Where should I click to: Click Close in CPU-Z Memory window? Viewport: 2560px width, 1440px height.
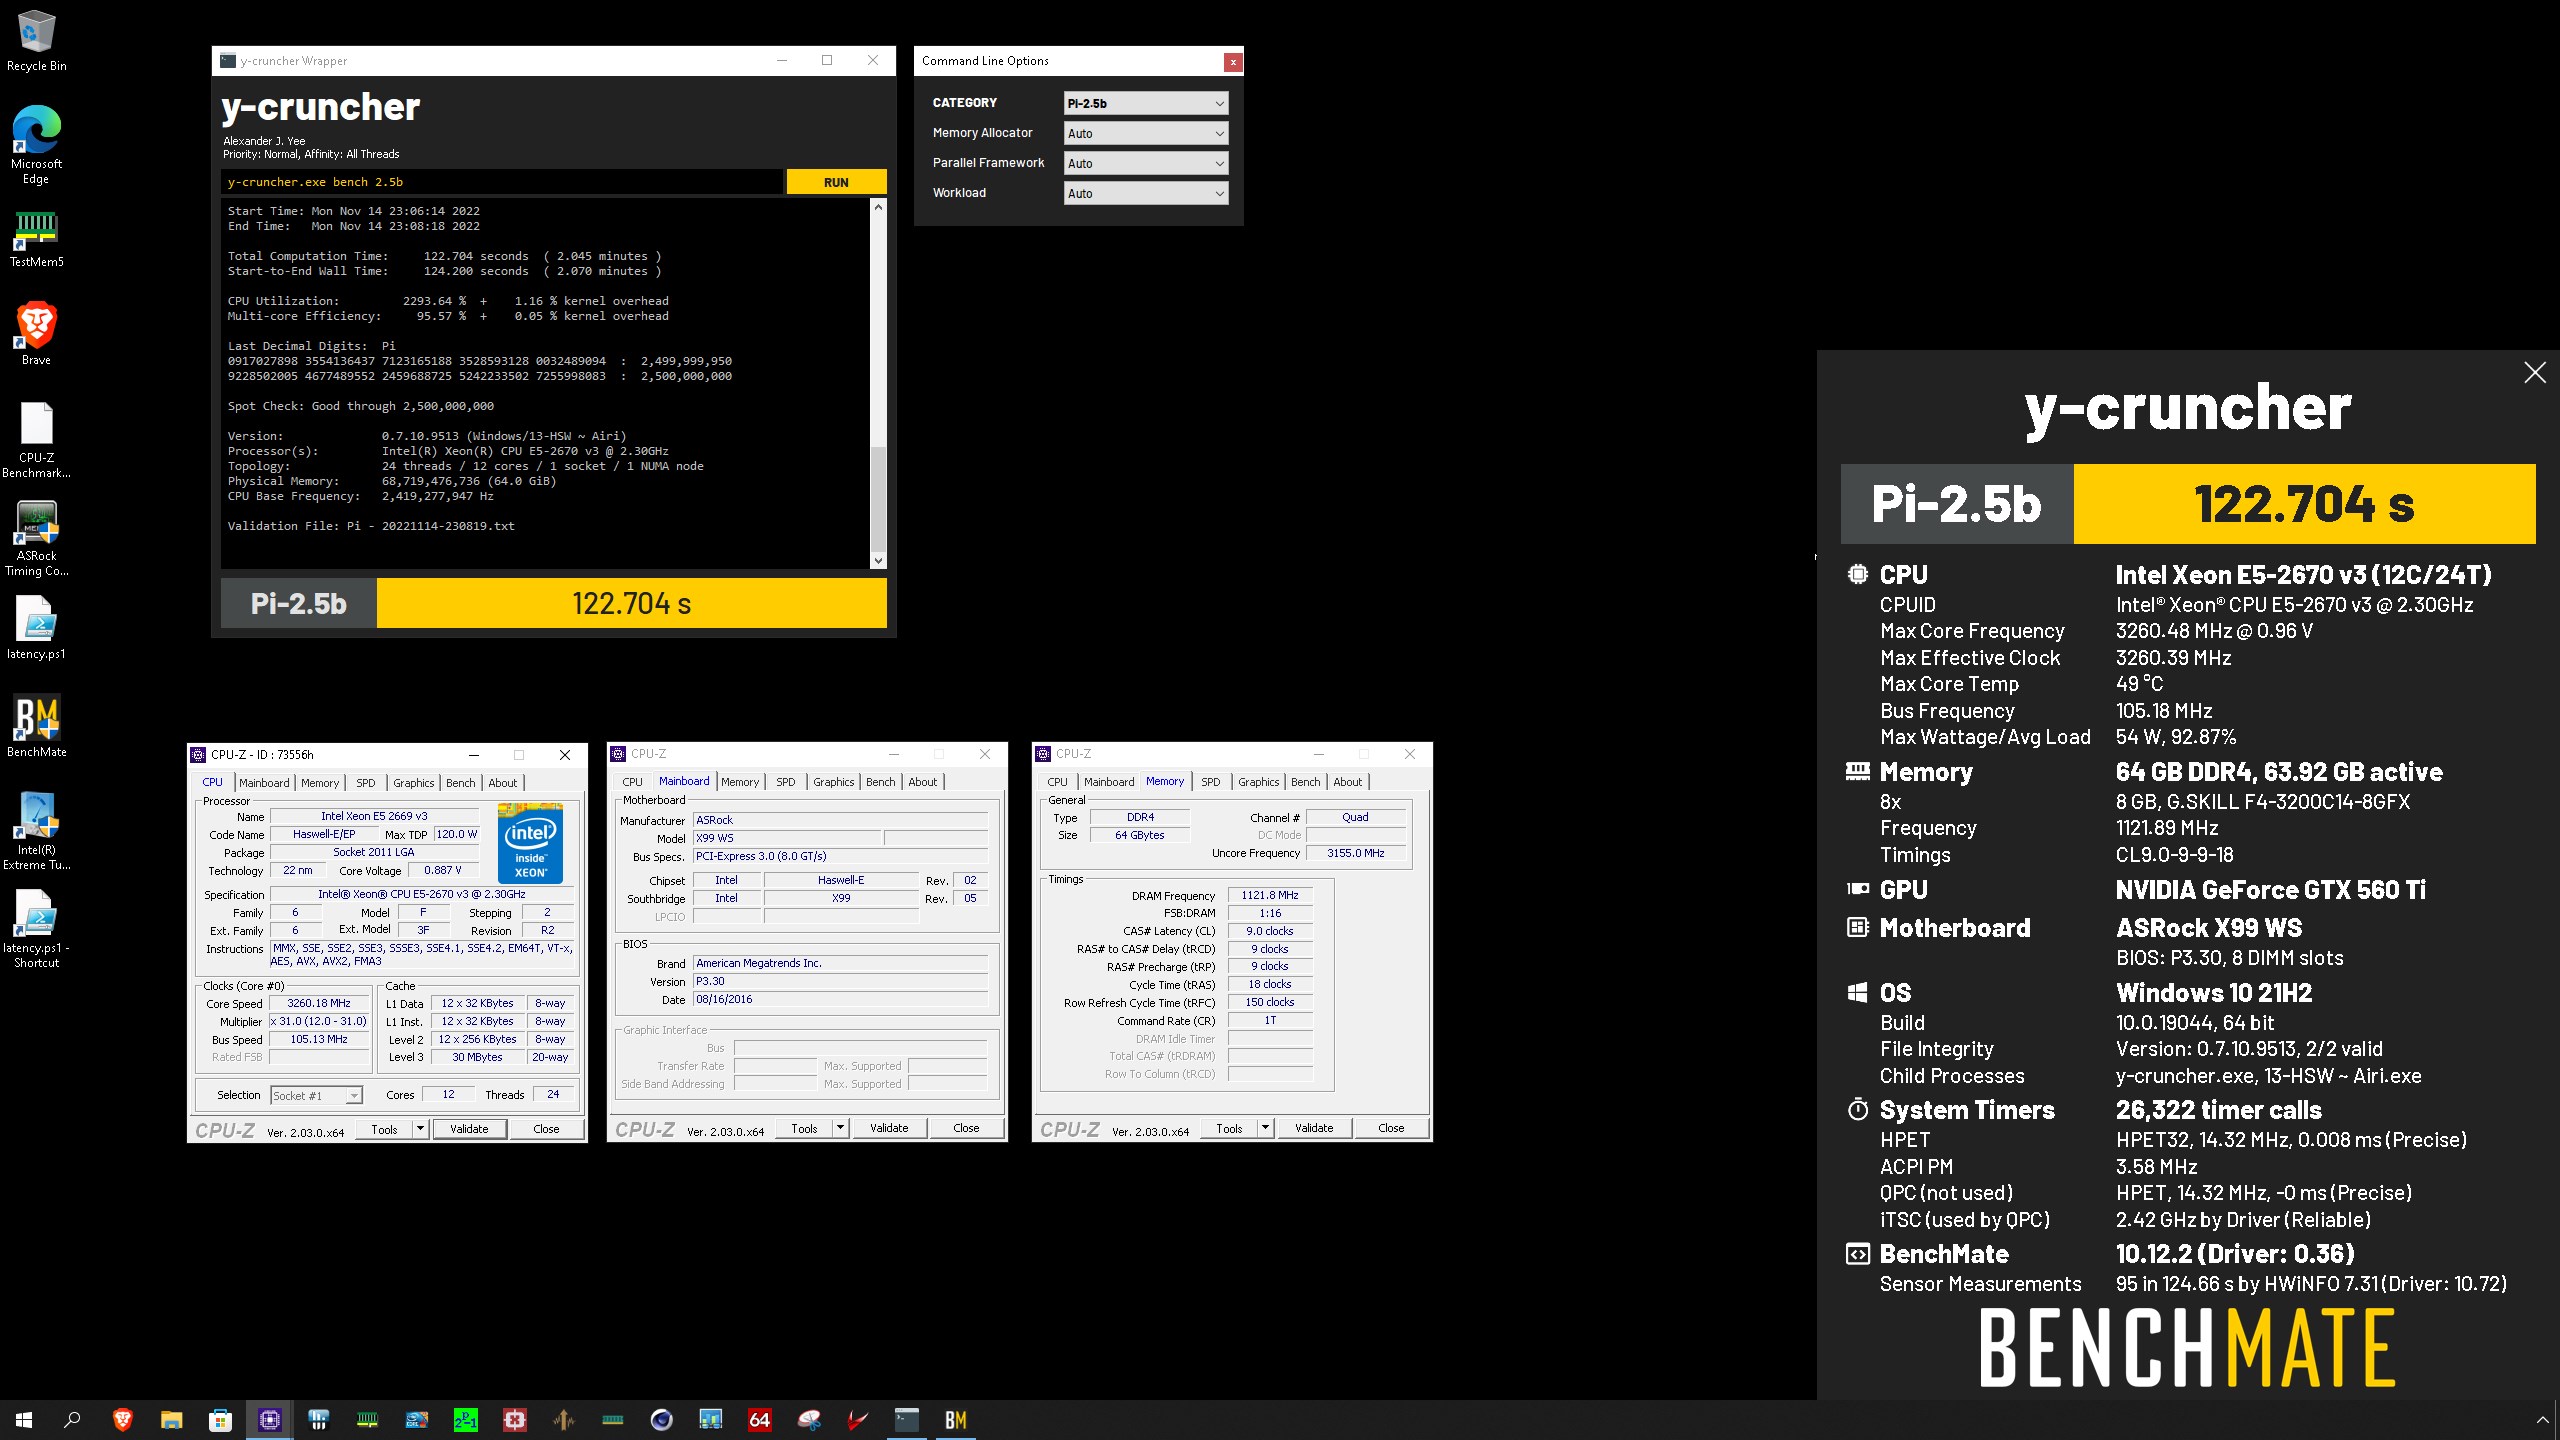(1391, 1128)
